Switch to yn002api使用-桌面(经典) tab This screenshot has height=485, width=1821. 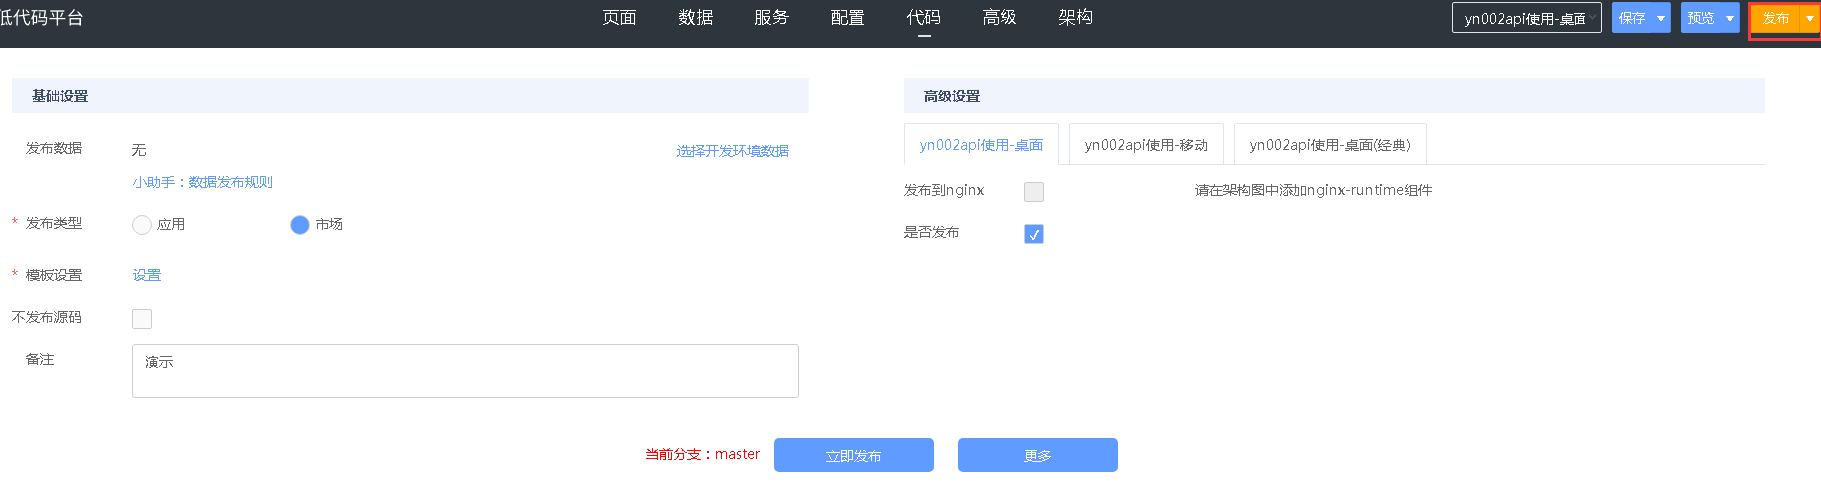[1330, 145]
